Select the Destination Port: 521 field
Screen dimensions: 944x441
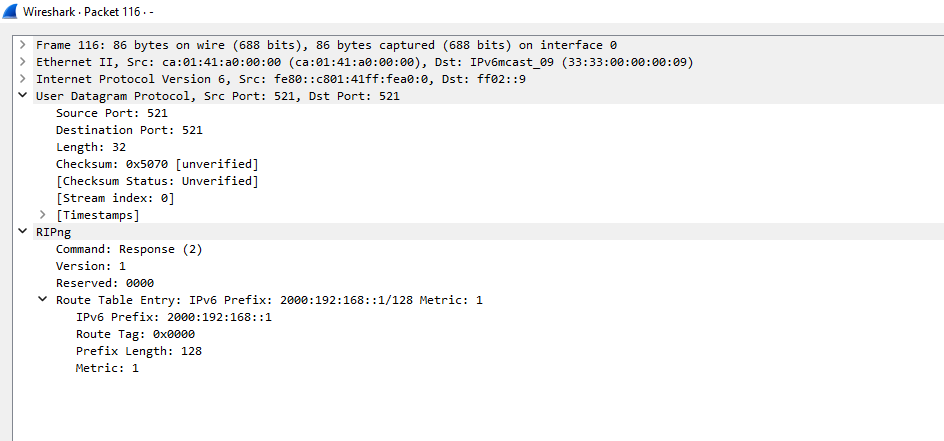129,130
